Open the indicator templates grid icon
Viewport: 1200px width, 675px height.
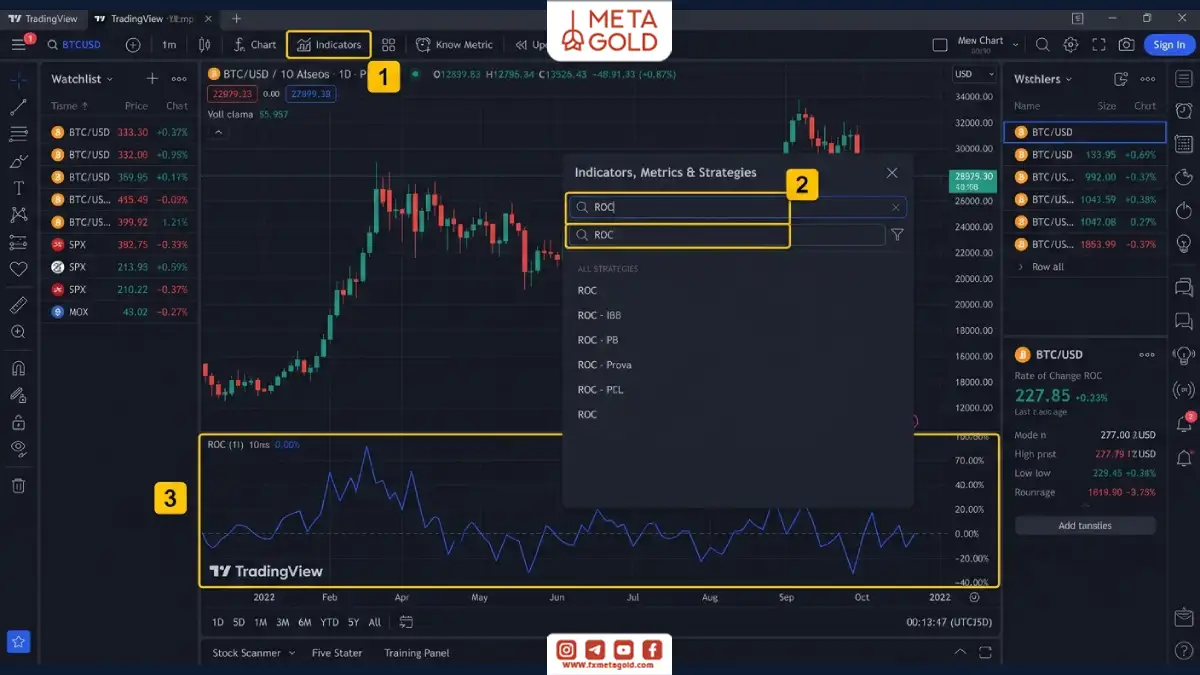tap(389, 45)
